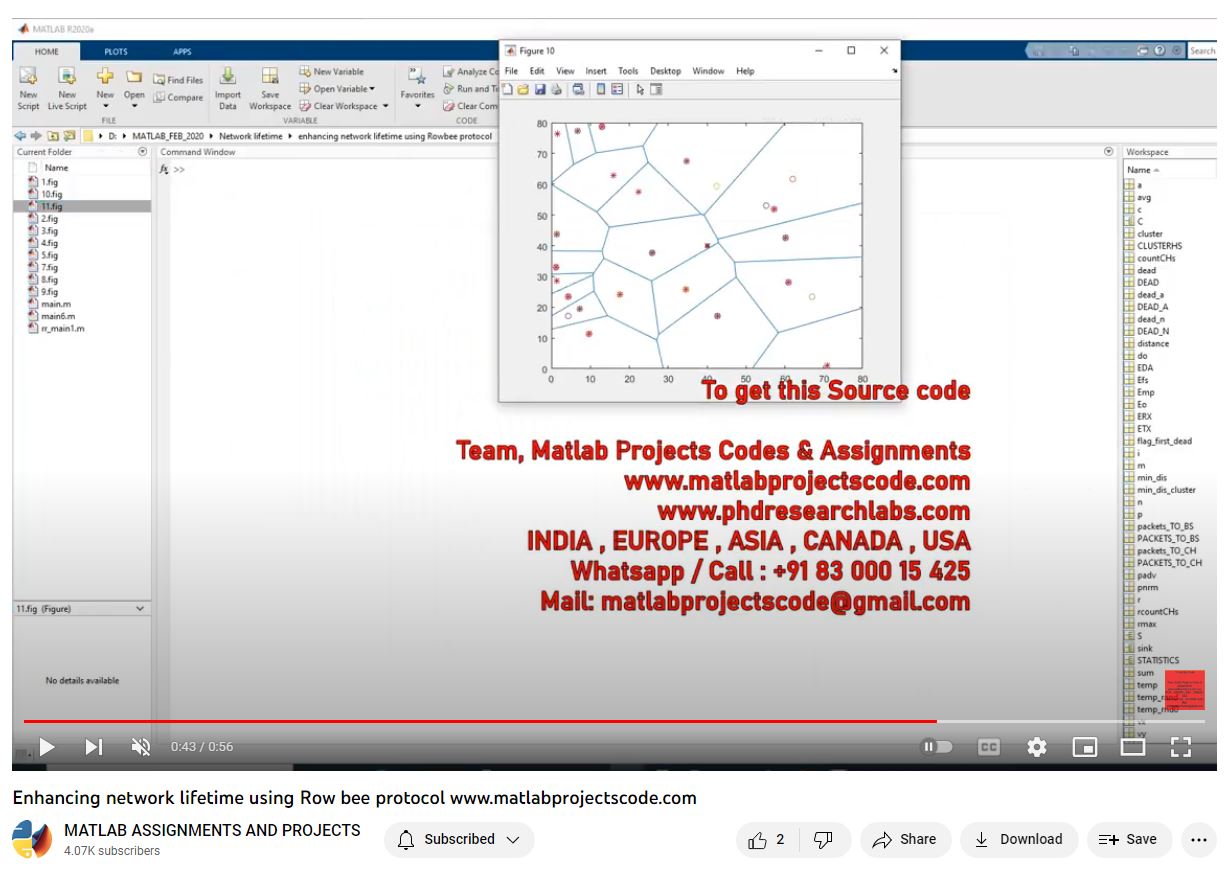1231x873 pixels.
Task: Skip to the next video
Action: pos(93,747)
